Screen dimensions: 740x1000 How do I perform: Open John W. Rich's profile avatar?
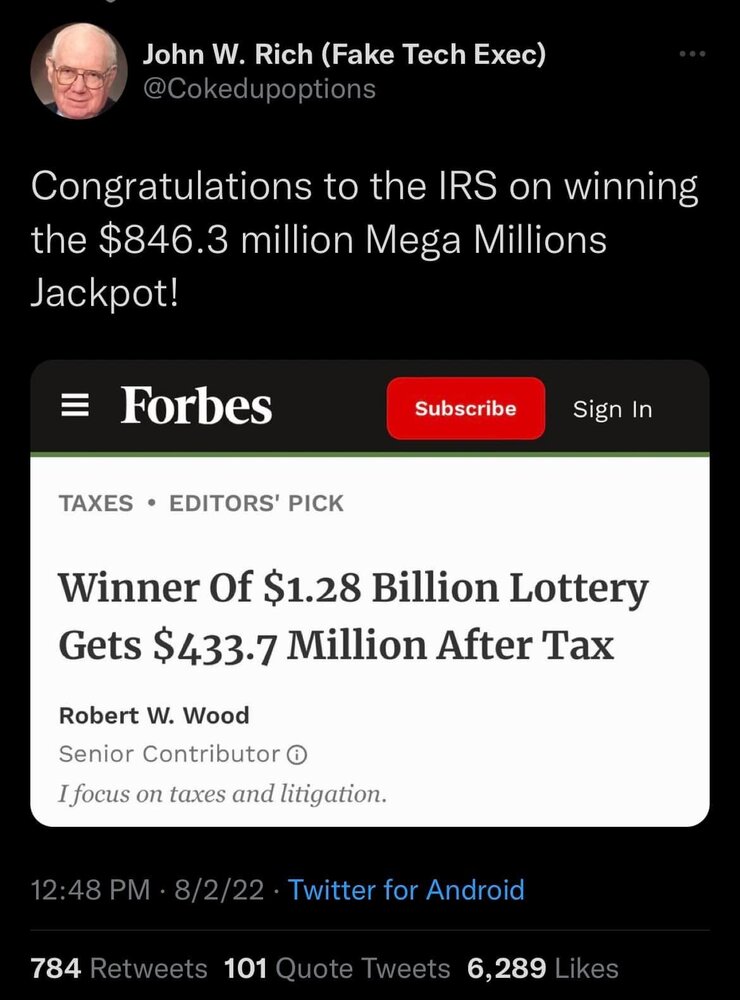(79, 71)
